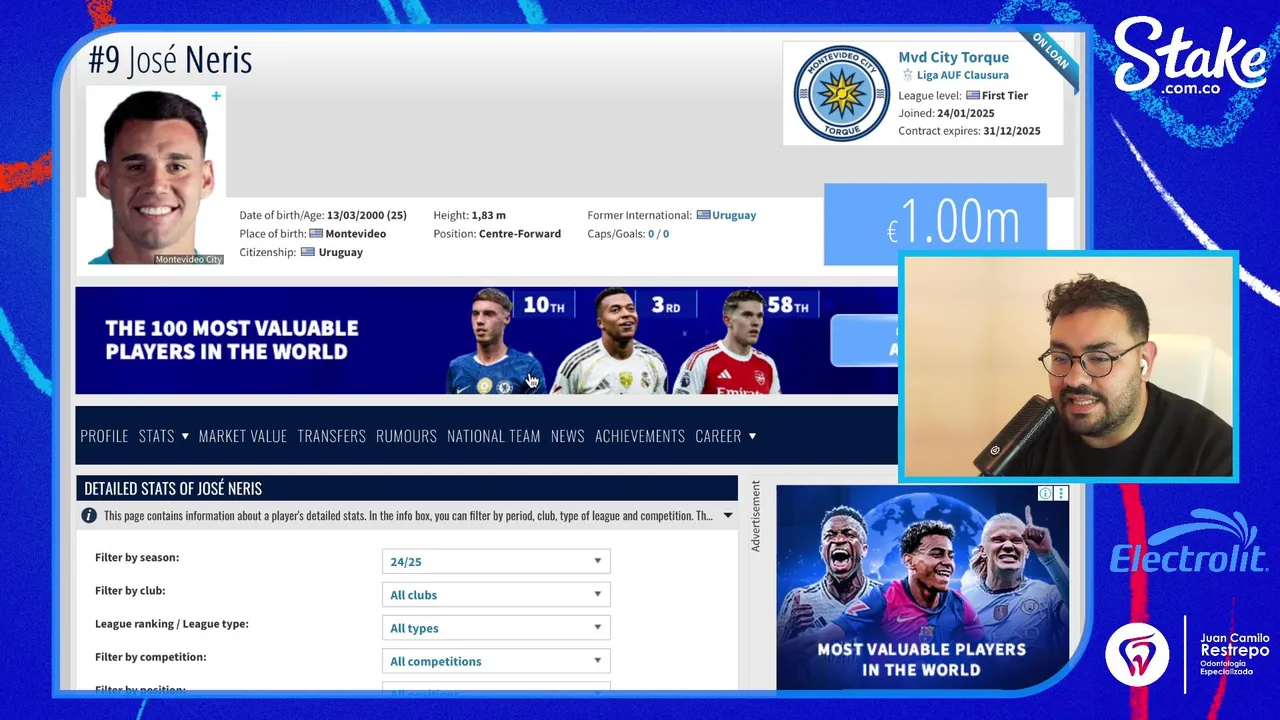This screenshot has width=1280, height=720.
Task: Click the plus icon on player photo
Action: [216, 96]
